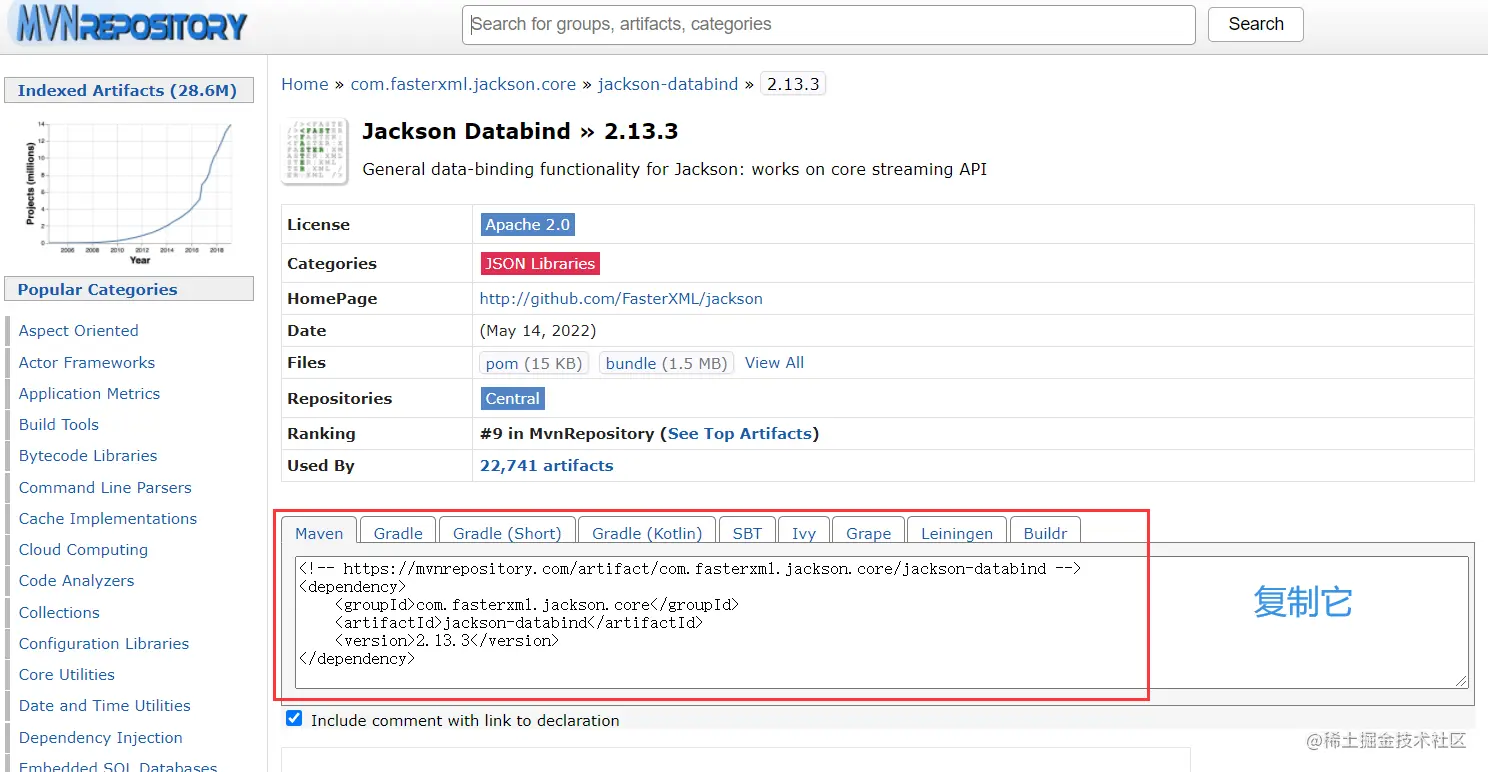The height and width of the screenshot is (772, 1488).
Task: Switch to the Gradle tab
Action: click(398, 533)
